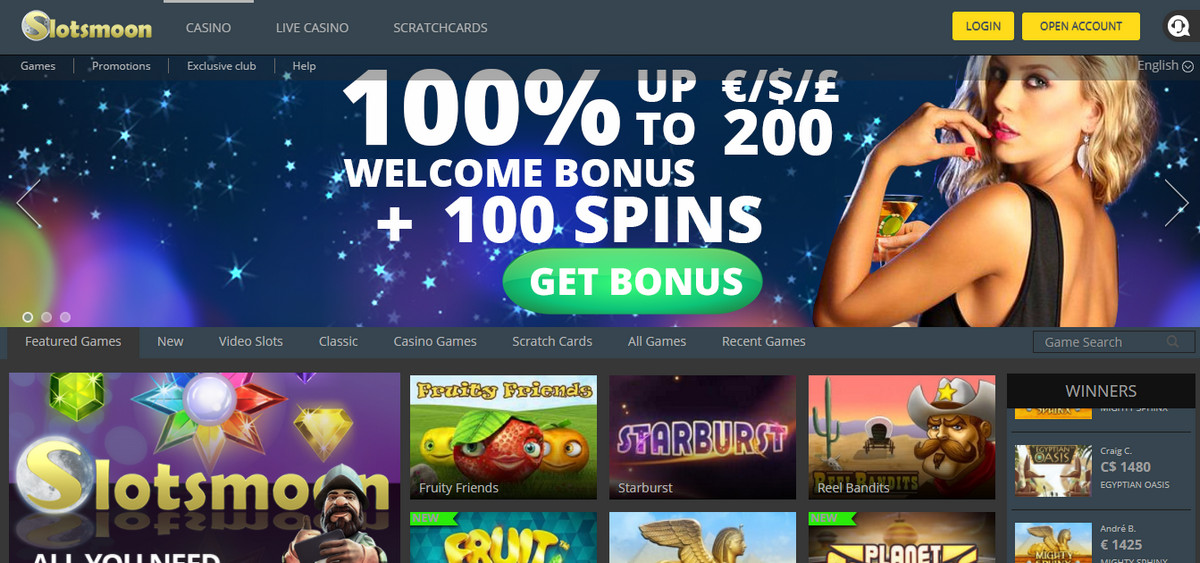Click the Open Account button

[x=1081, y=26]
